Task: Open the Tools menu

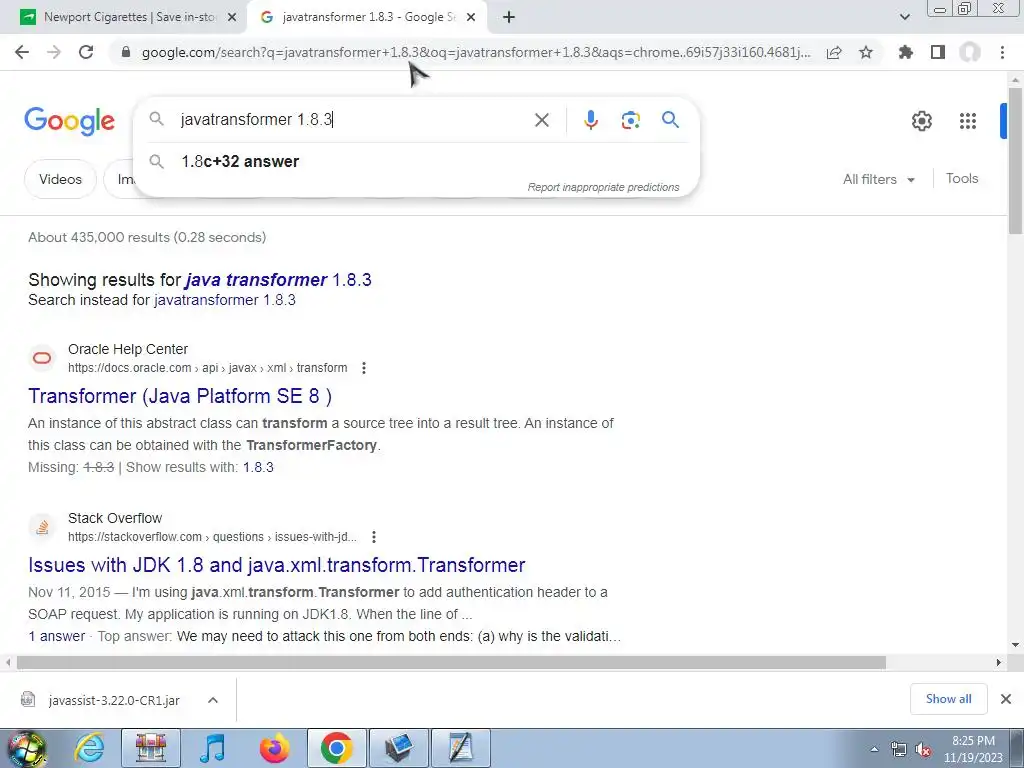Action: 961,178
